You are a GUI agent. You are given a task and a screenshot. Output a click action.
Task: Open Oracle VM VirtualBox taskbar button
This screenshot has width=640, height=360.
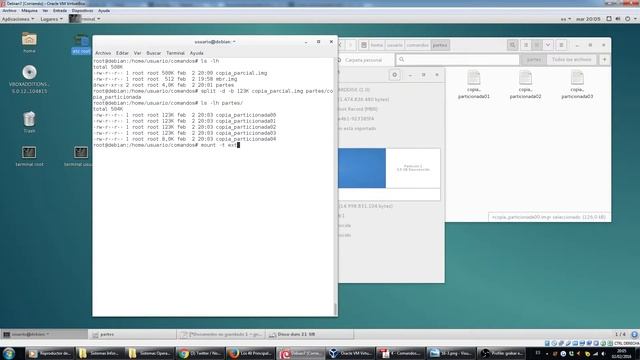click(x=350, y=353)
